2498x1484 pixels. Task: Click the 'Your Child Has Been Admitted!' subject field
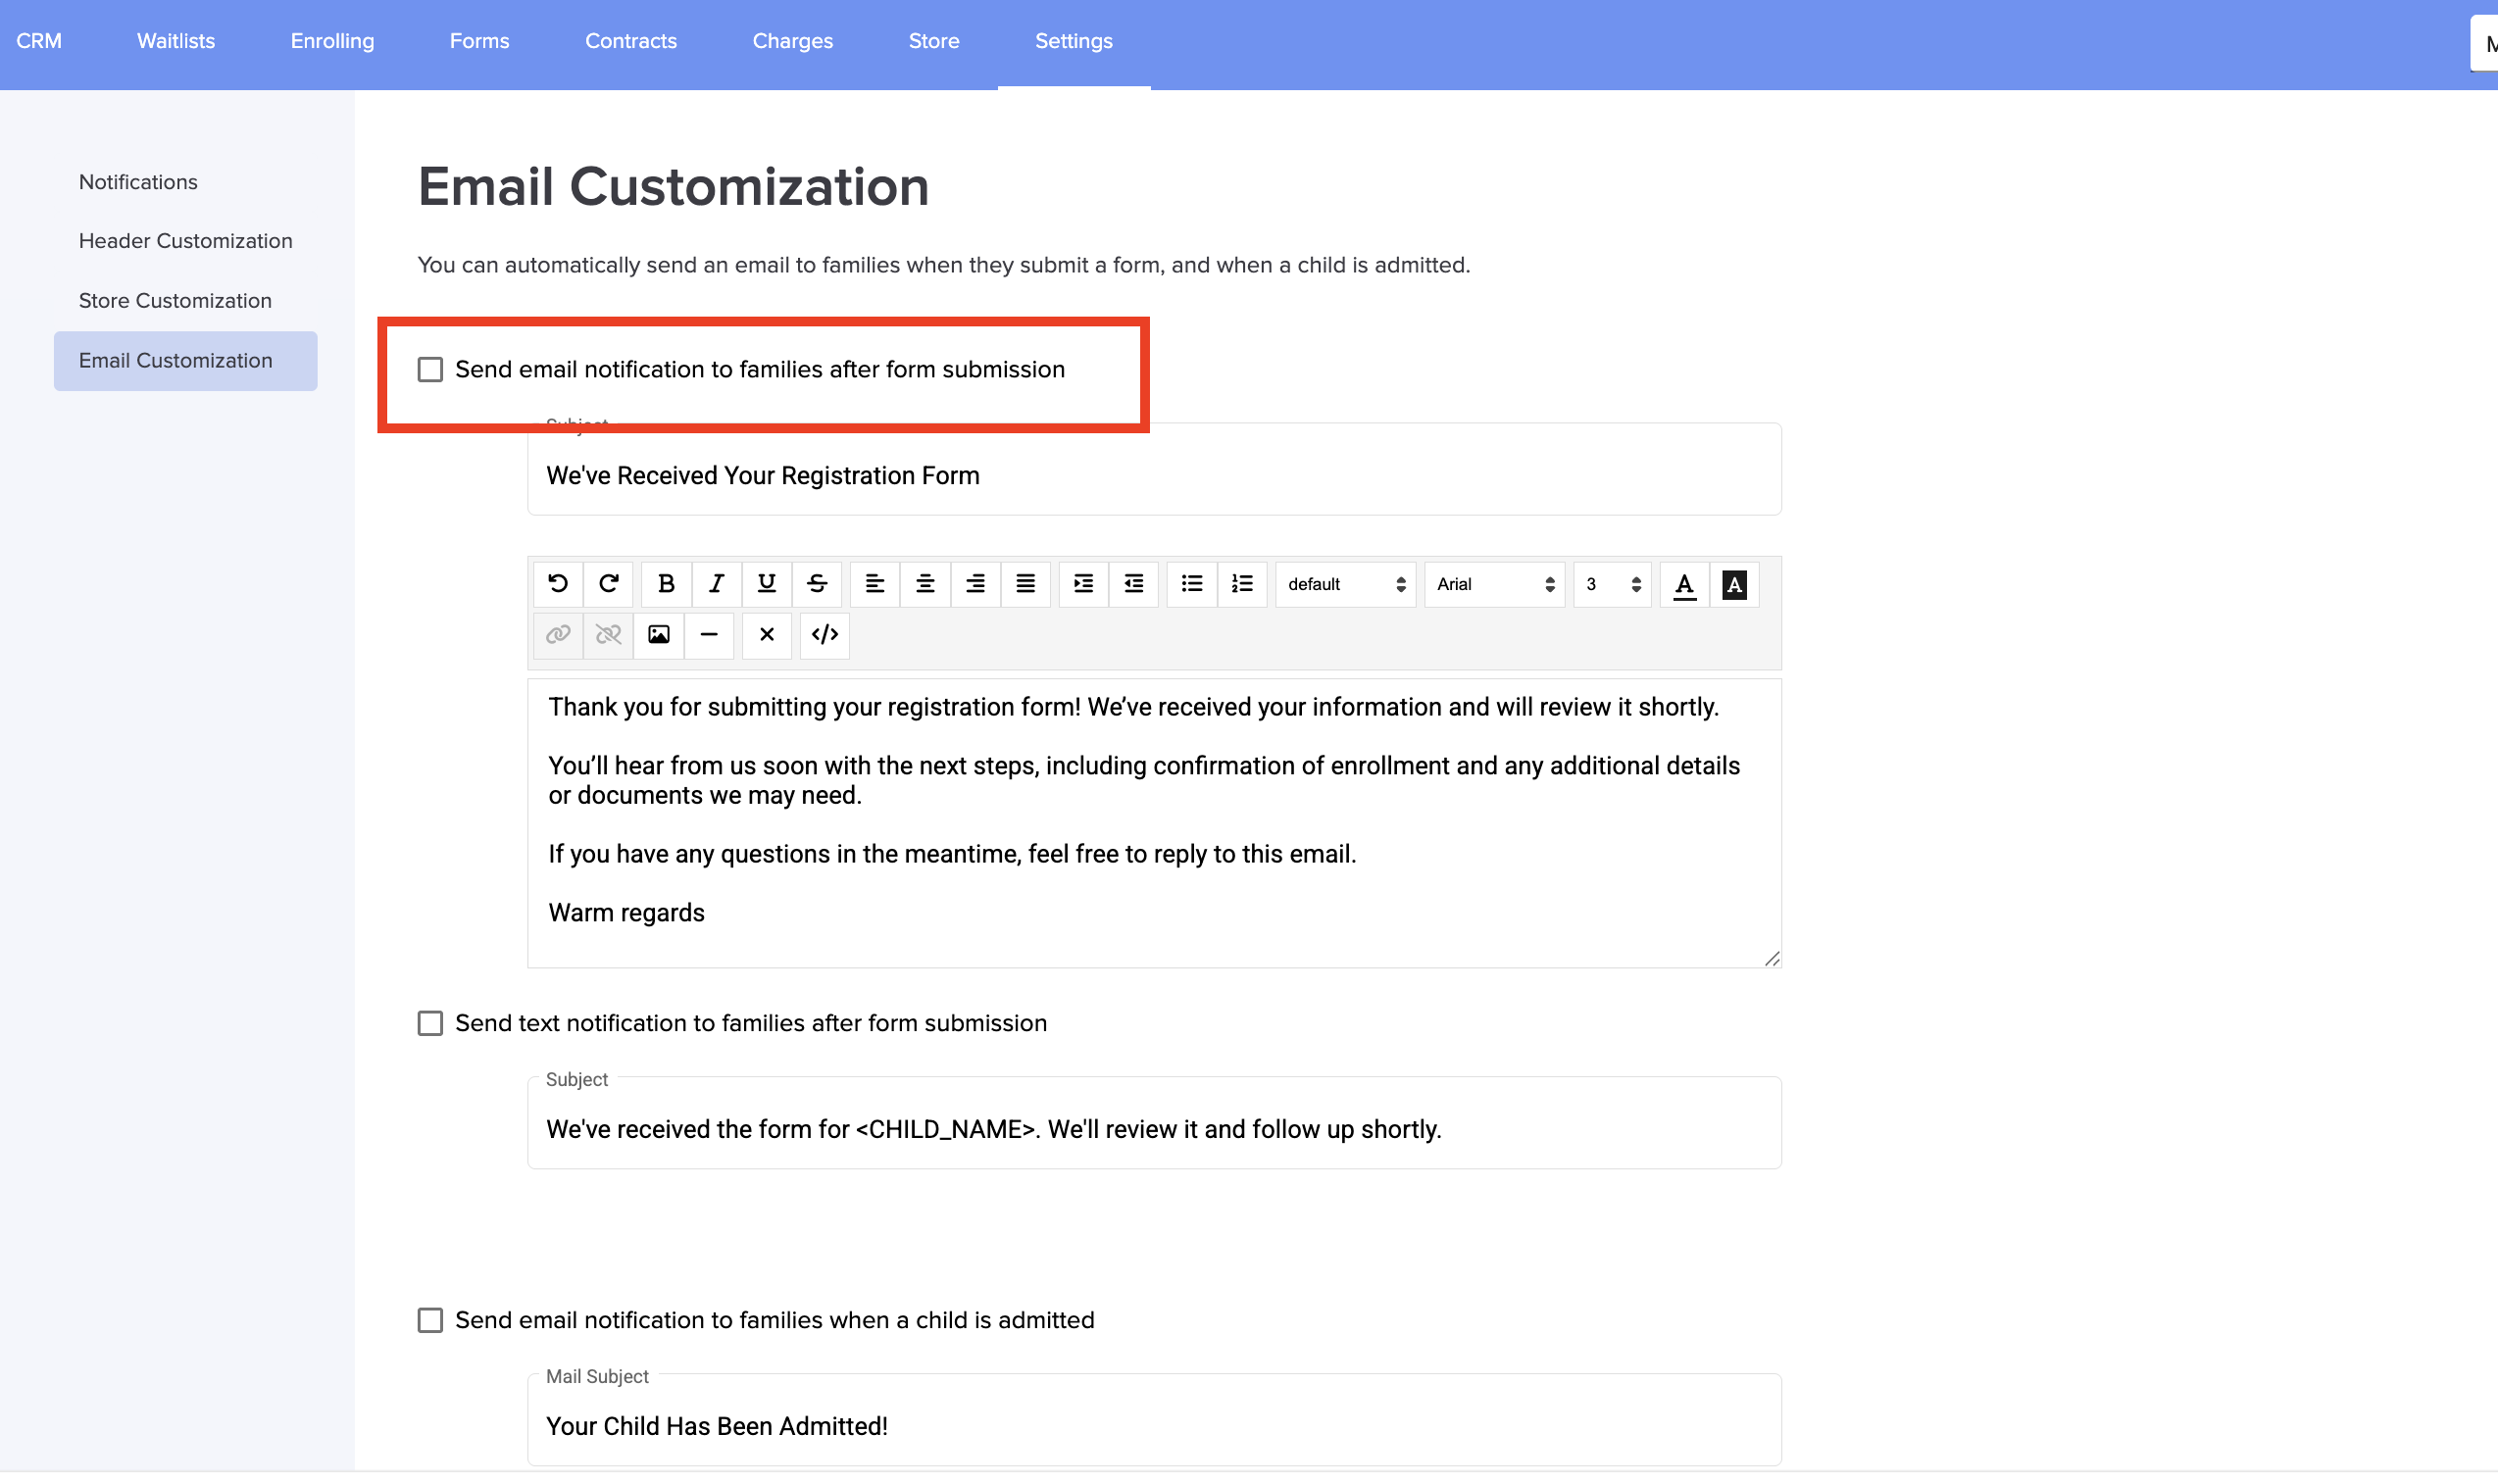[1153, 1427]
